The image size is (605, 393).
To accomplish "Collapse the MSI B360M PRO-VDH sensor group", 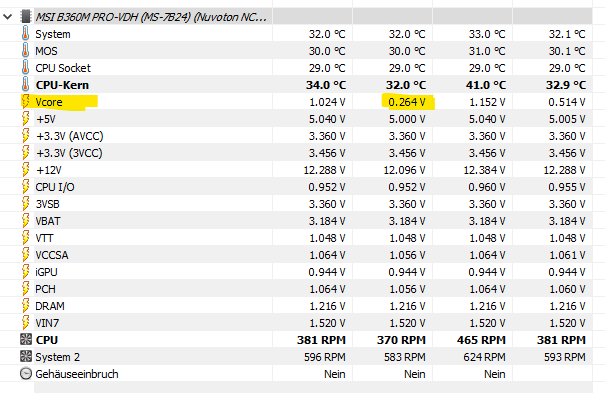I will click(8, 17).
